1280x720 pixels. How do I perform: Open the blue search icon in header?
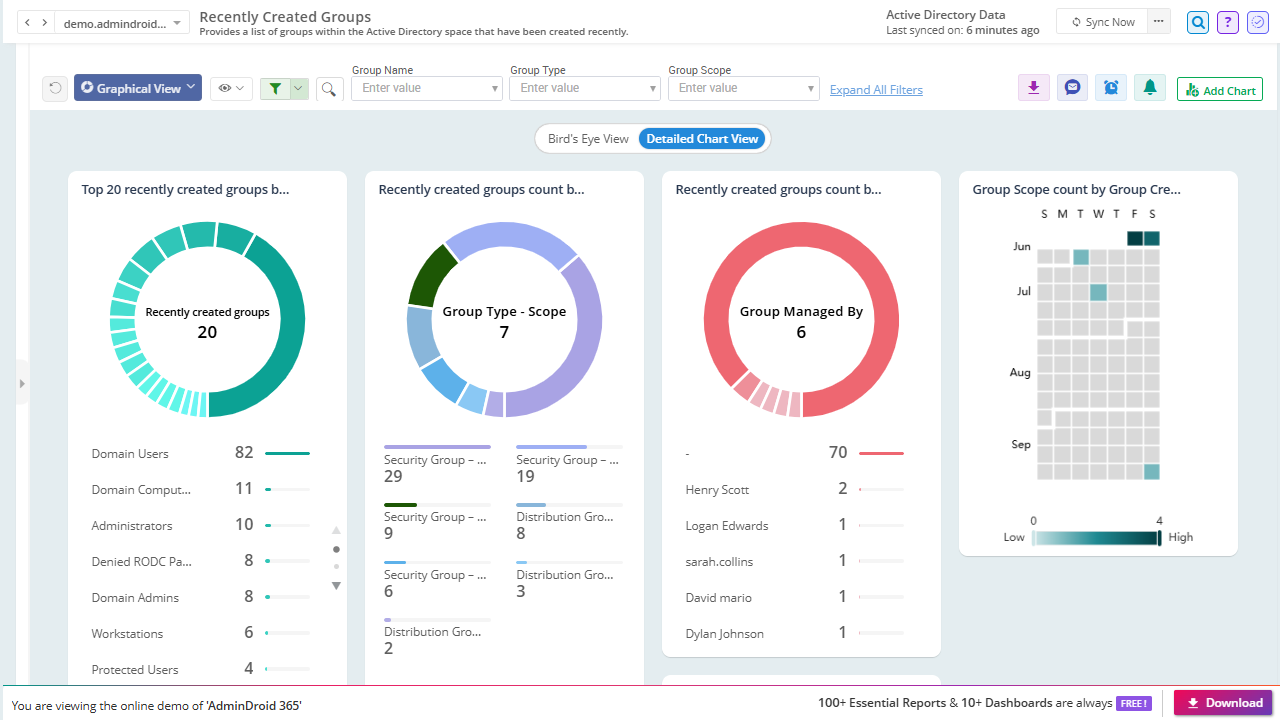point(1198,22)
